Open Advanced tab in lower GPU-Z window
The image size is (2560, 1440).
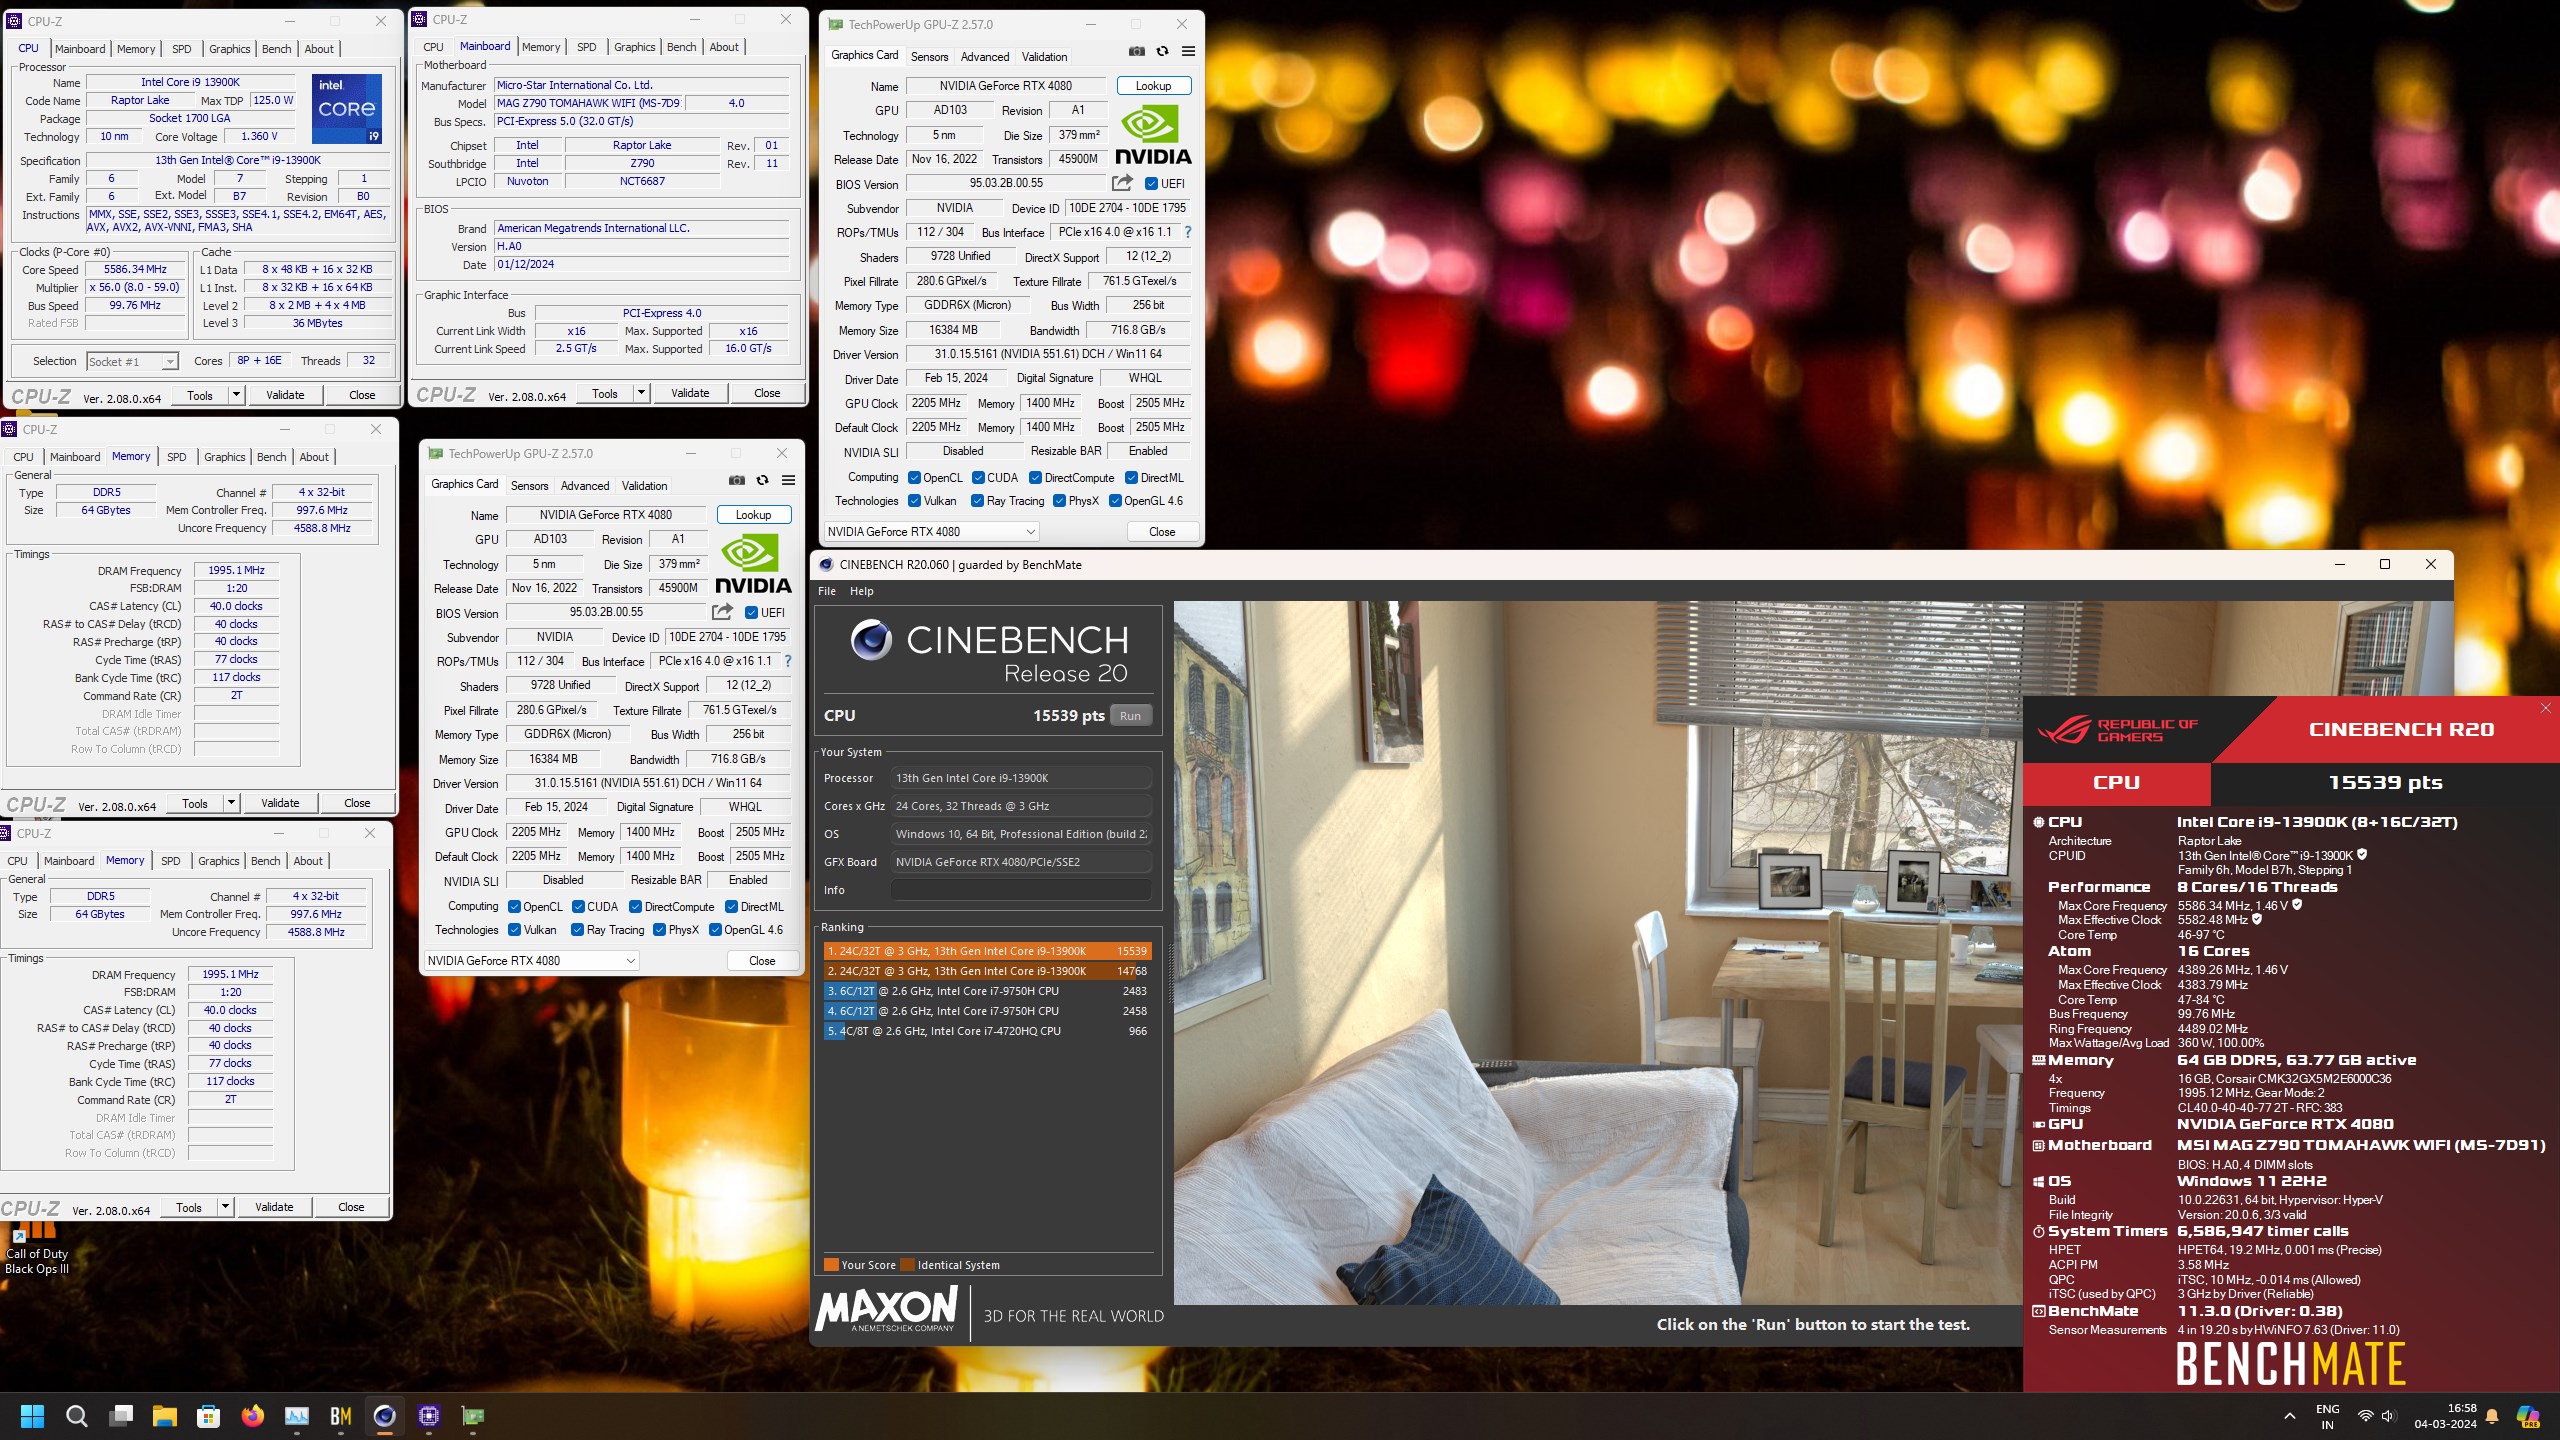point(585,486)
